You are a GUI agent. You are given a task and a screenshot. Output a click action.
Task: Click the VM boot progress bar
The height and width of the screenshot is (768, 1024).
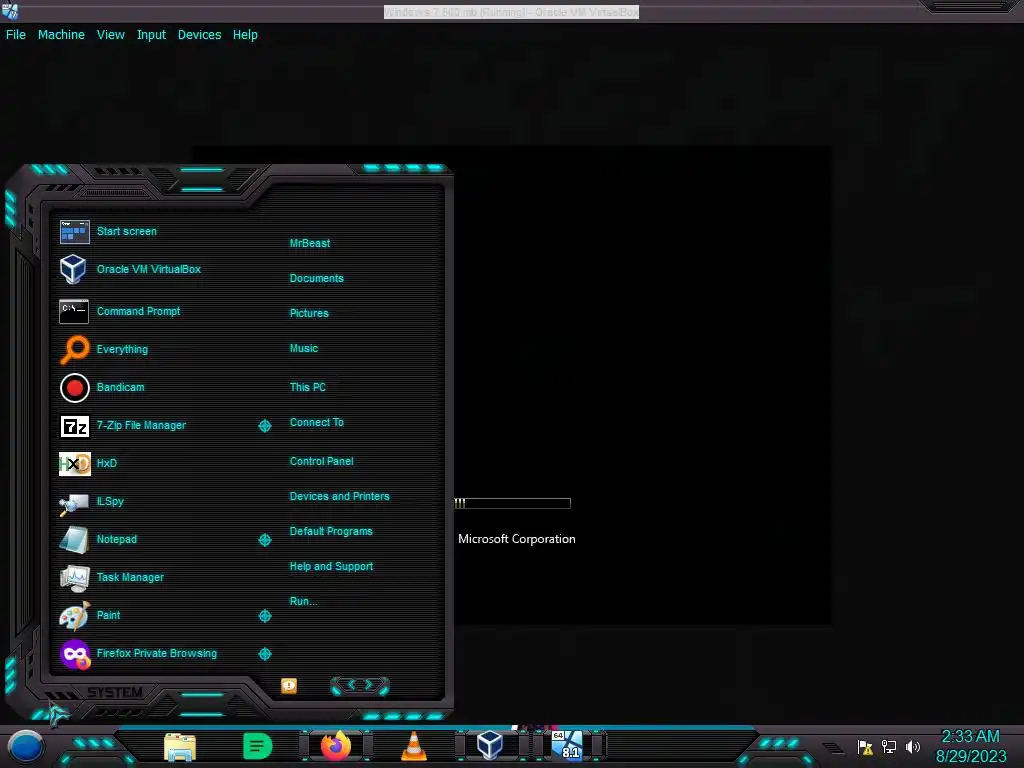513,503
